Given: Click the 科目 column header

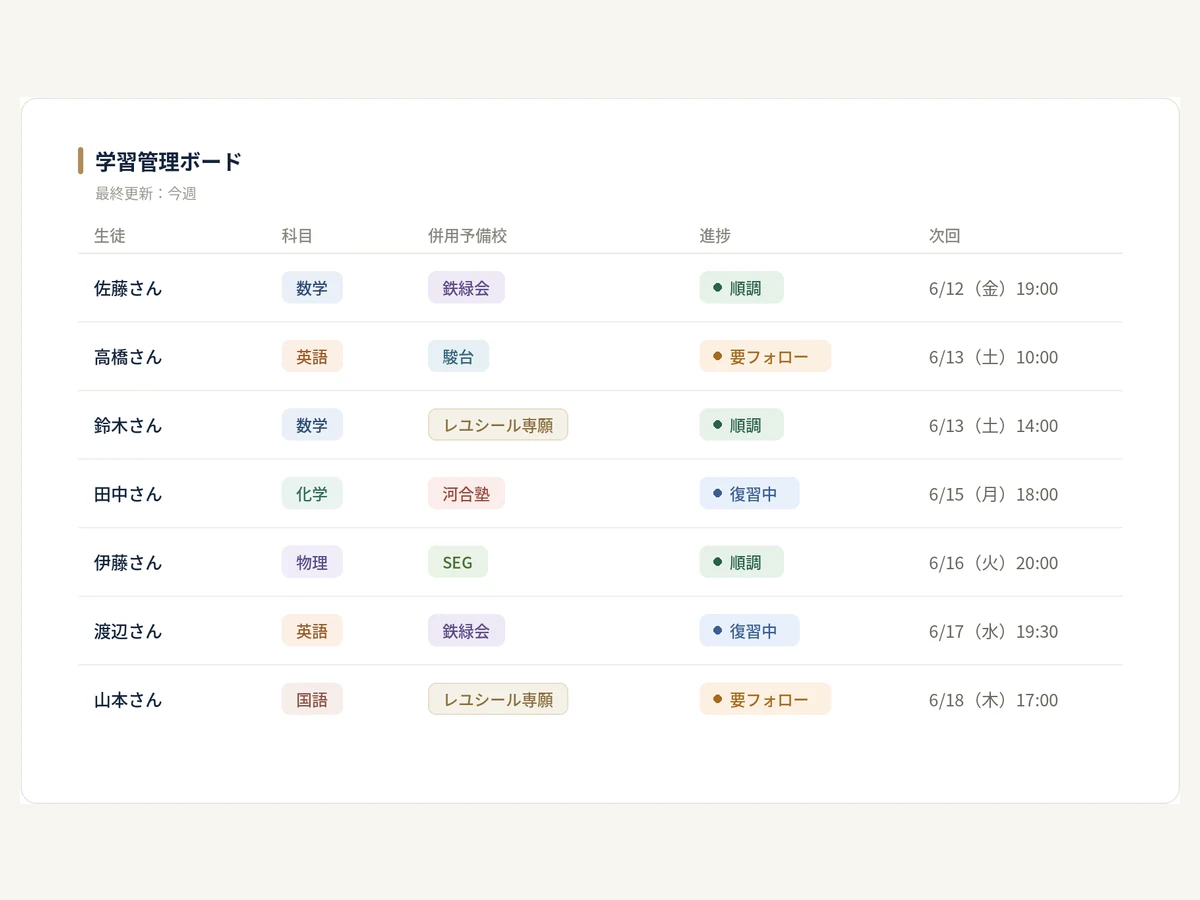Looking at the screenshot, I should 297,236.
